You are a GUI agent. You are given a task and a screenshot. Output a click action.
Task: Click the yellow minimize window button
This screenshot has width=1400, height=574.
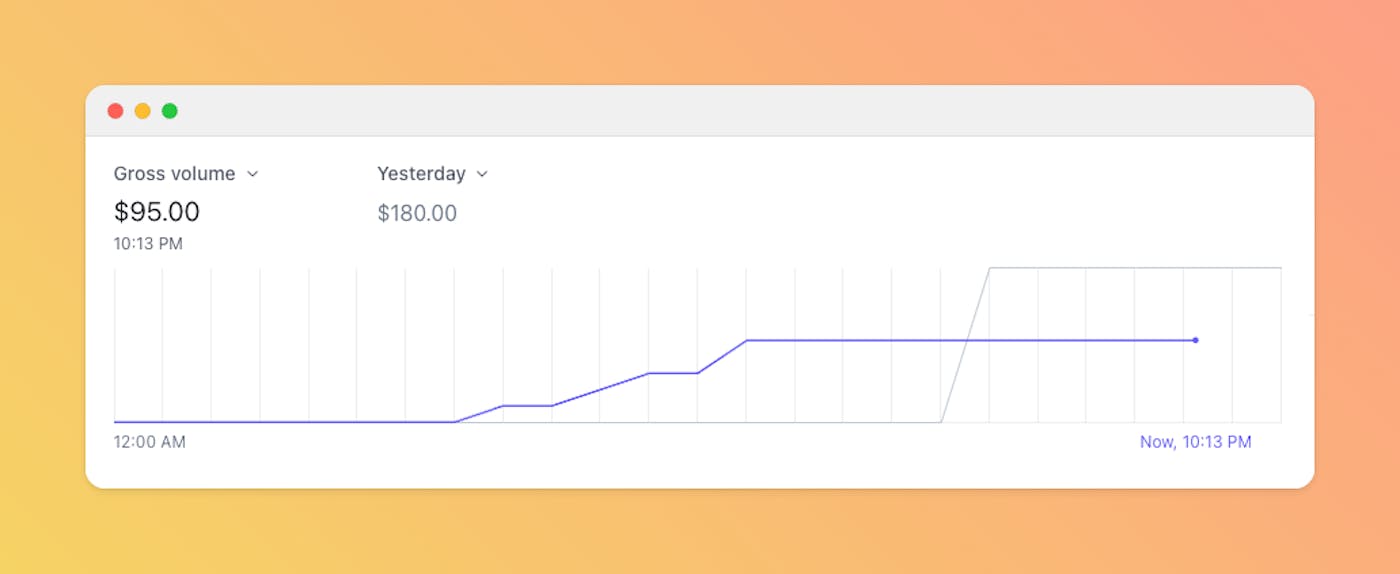tap(142, 111)
